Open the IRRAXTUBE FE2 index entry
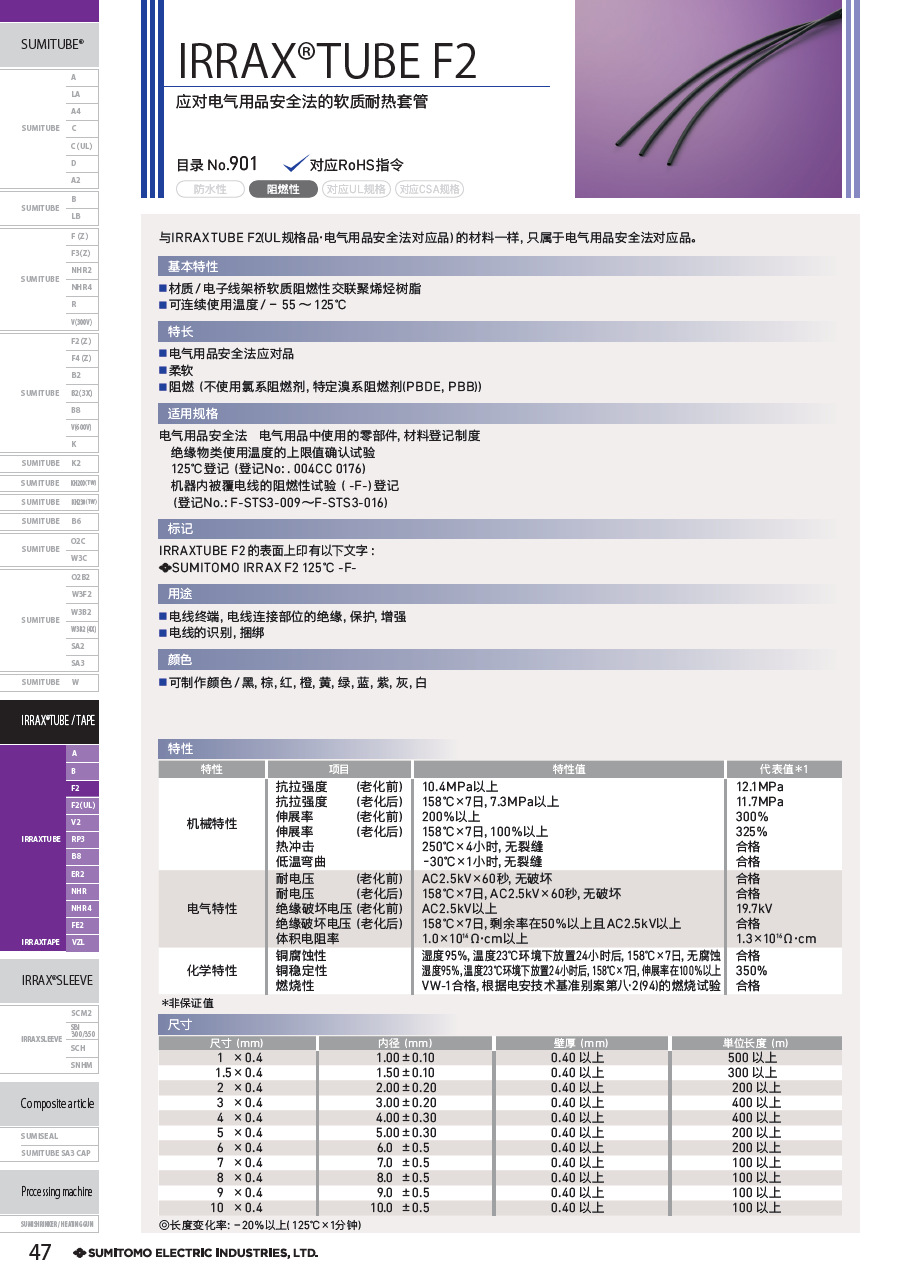The image size is (902, 1275). [x=83, y=925]
